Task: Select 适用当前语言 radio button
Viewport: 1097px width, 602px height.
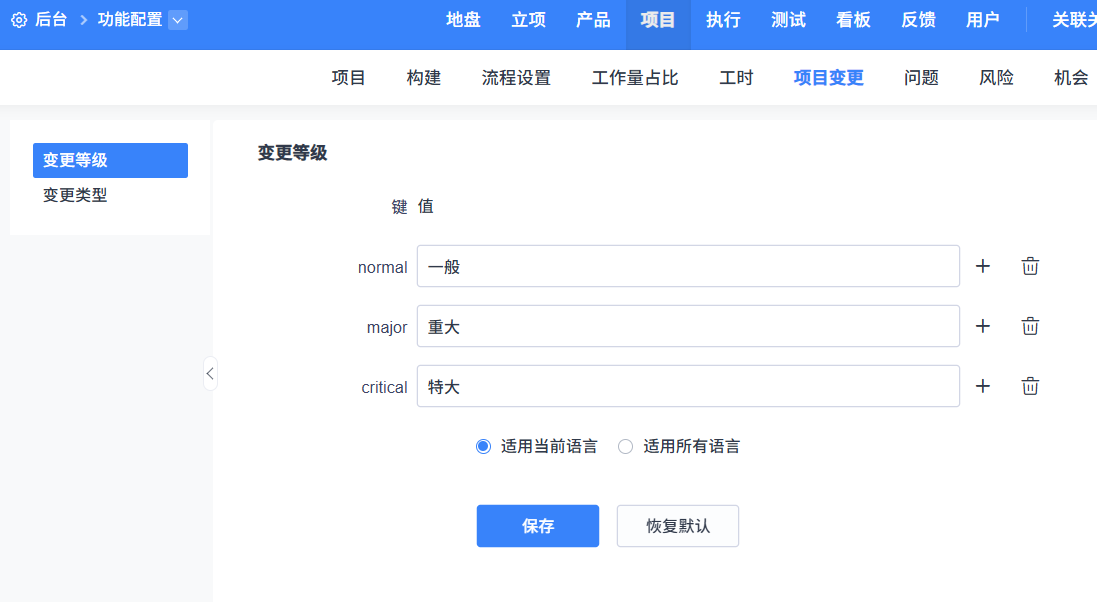Action: pyautogui.click(x=484, y=447)
